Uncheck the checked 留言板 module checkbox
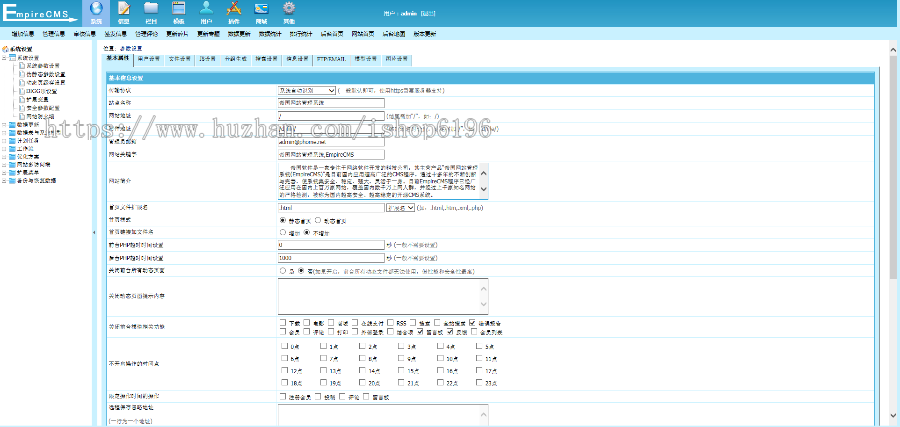 421,332
